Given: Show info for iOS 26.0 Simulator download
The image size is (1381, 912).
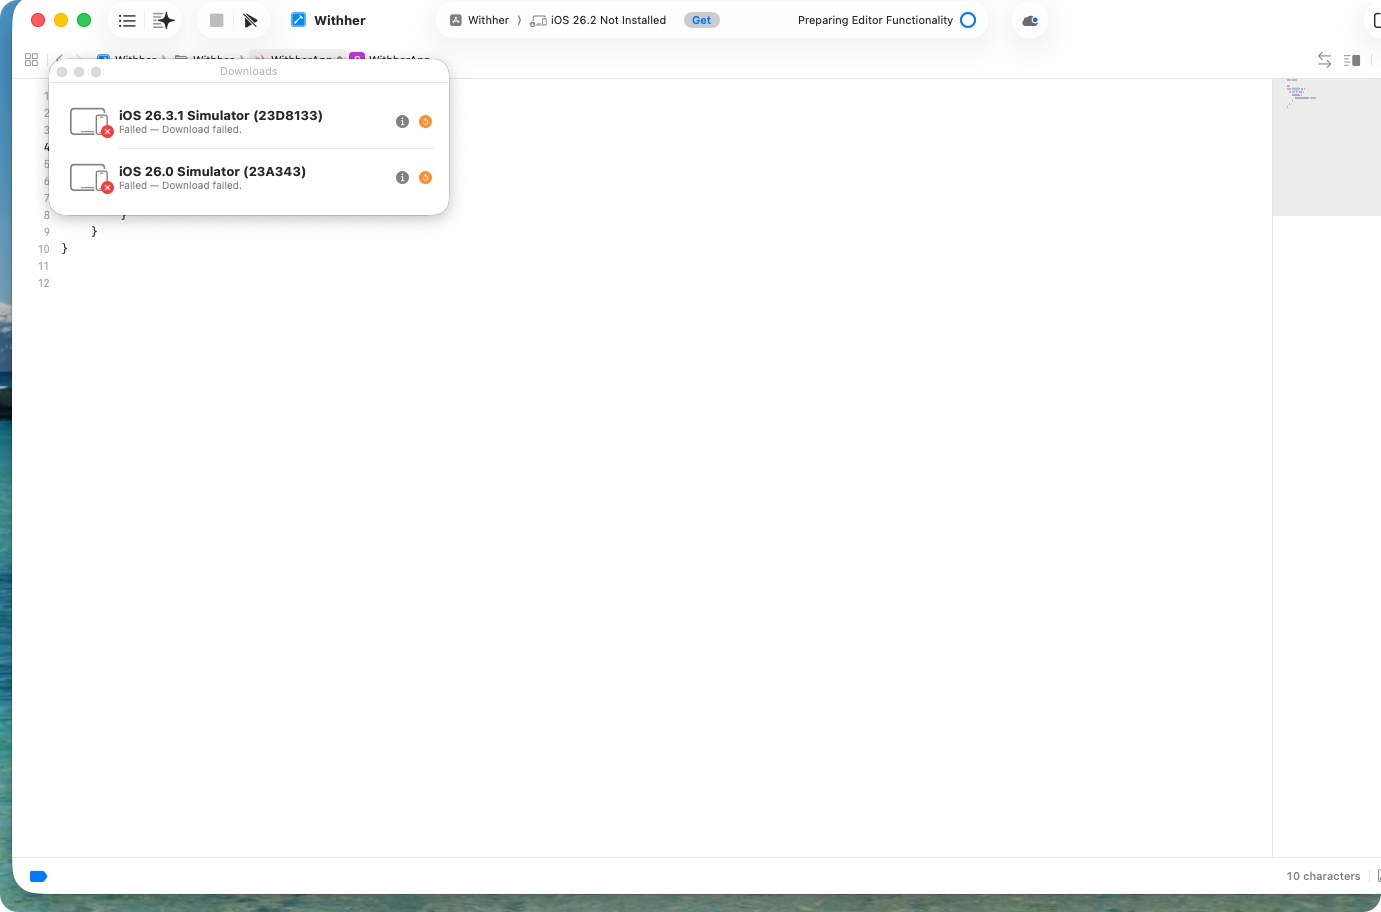Looking at the screenshot, I should [x=402, y=178].
